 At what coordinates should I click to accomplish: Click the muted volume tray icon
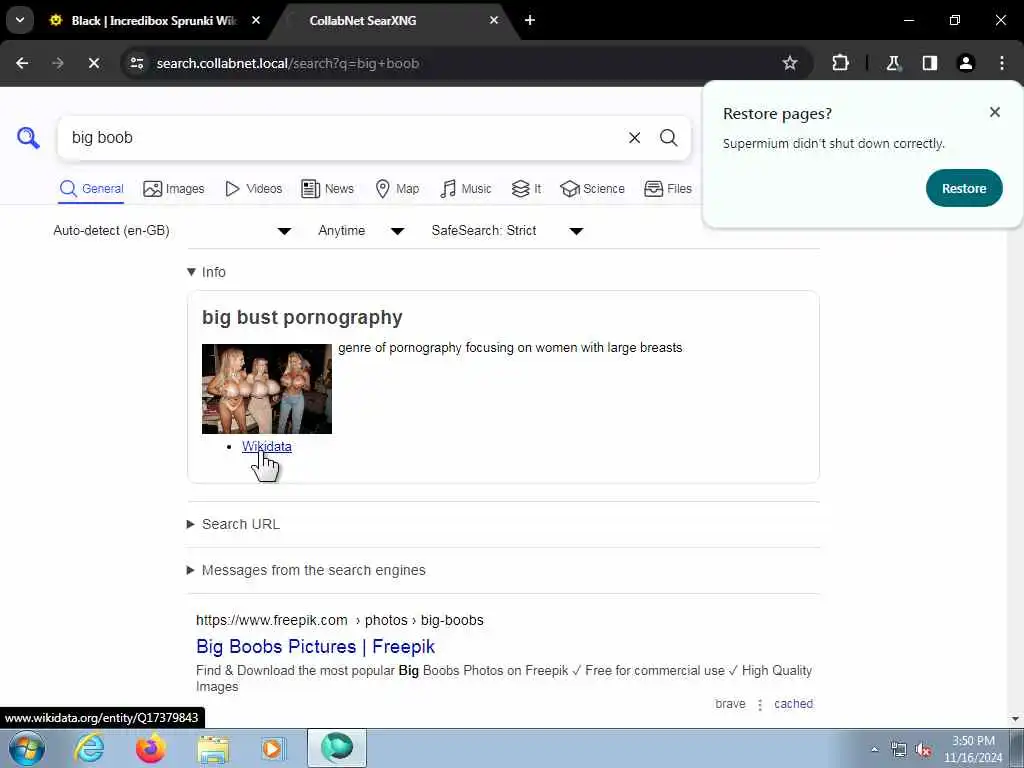tap(923, 749)
